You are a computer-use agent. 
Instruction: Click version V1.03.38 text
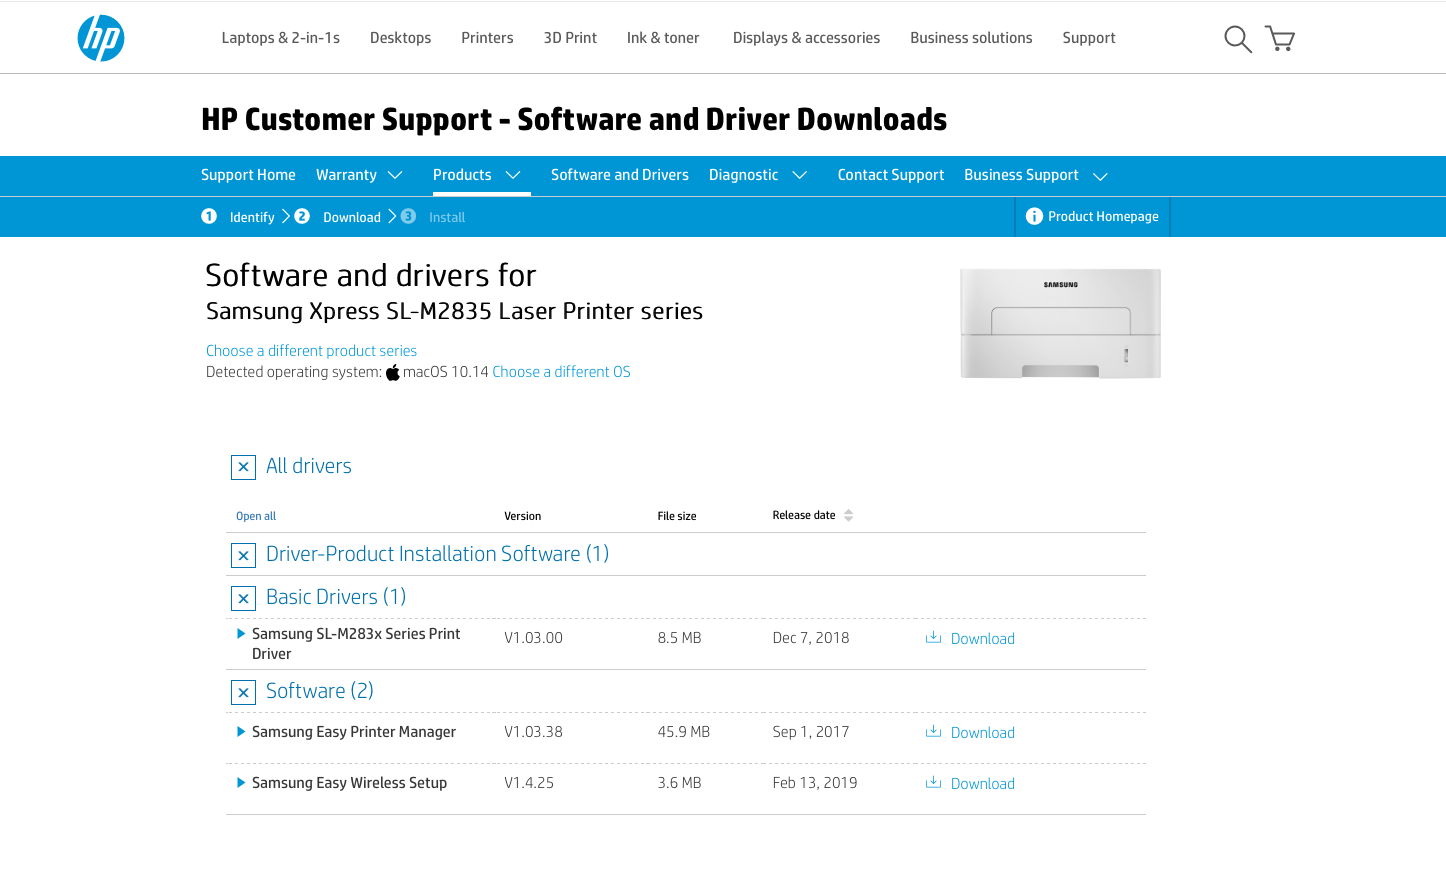[534, 732]
